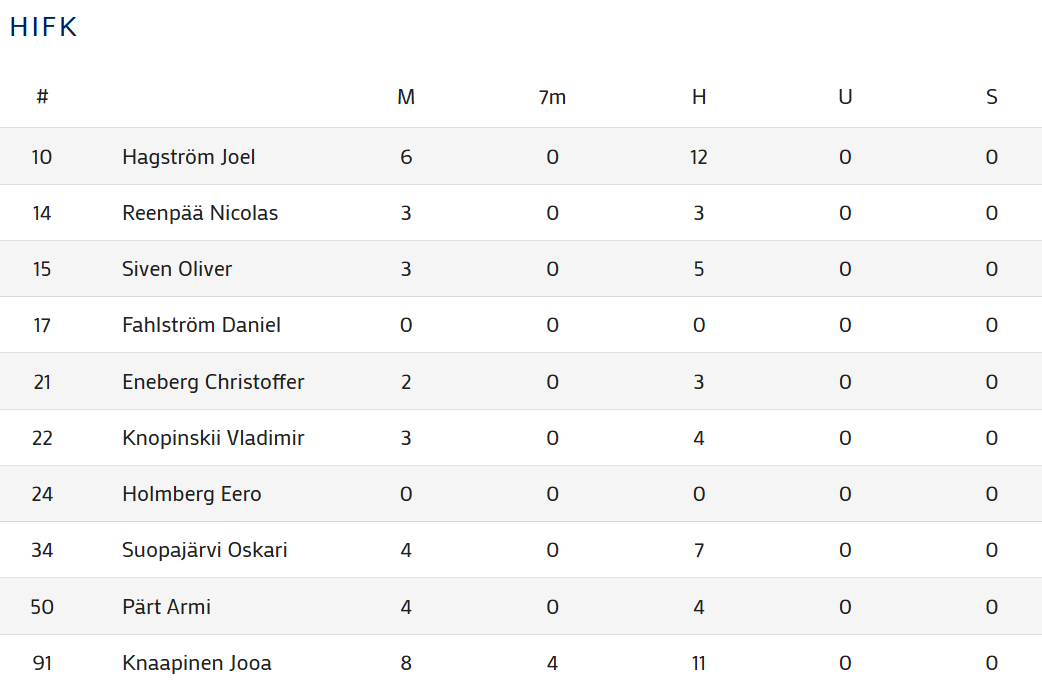Sort by the M column header
This screenshot has height=700, width=1042.
click(406, 97)
